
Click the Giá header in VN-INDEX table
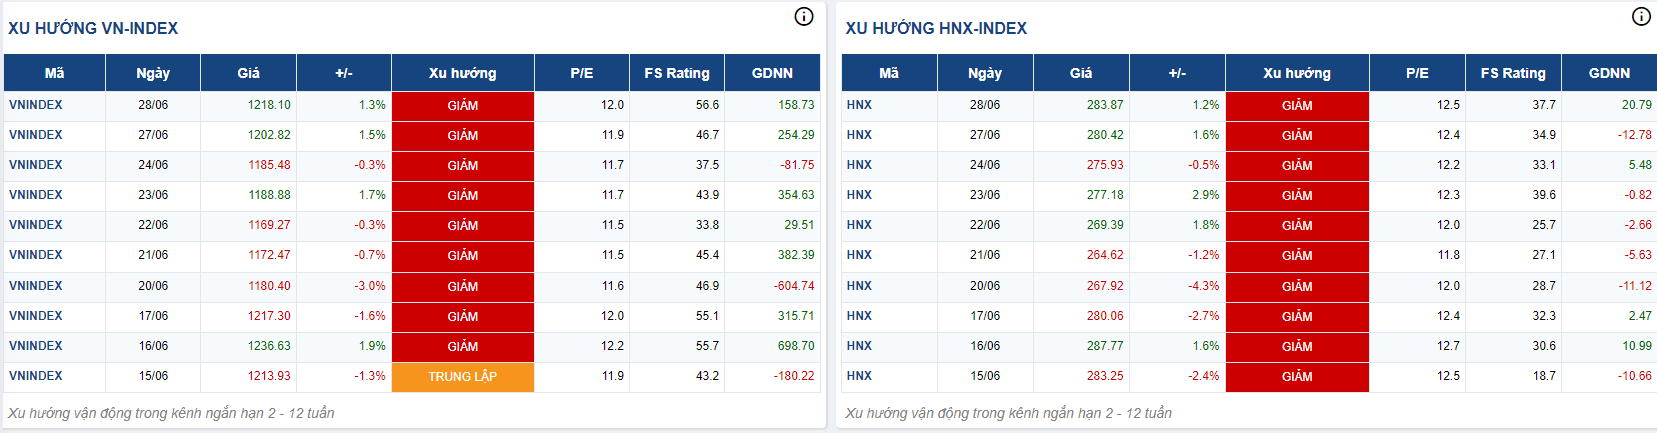[x=248, y=73]
